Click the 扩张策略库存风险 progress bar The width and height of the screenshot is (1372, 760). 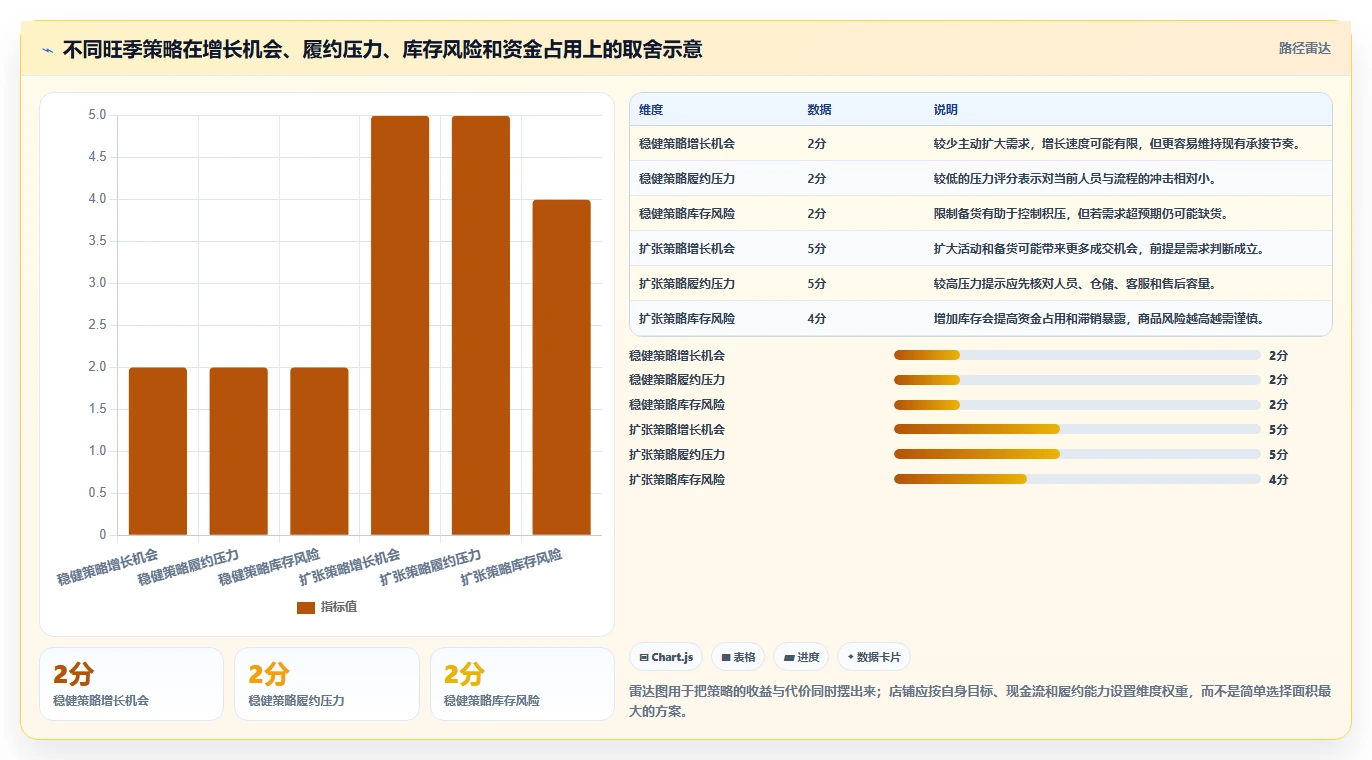pos(1077,480)
